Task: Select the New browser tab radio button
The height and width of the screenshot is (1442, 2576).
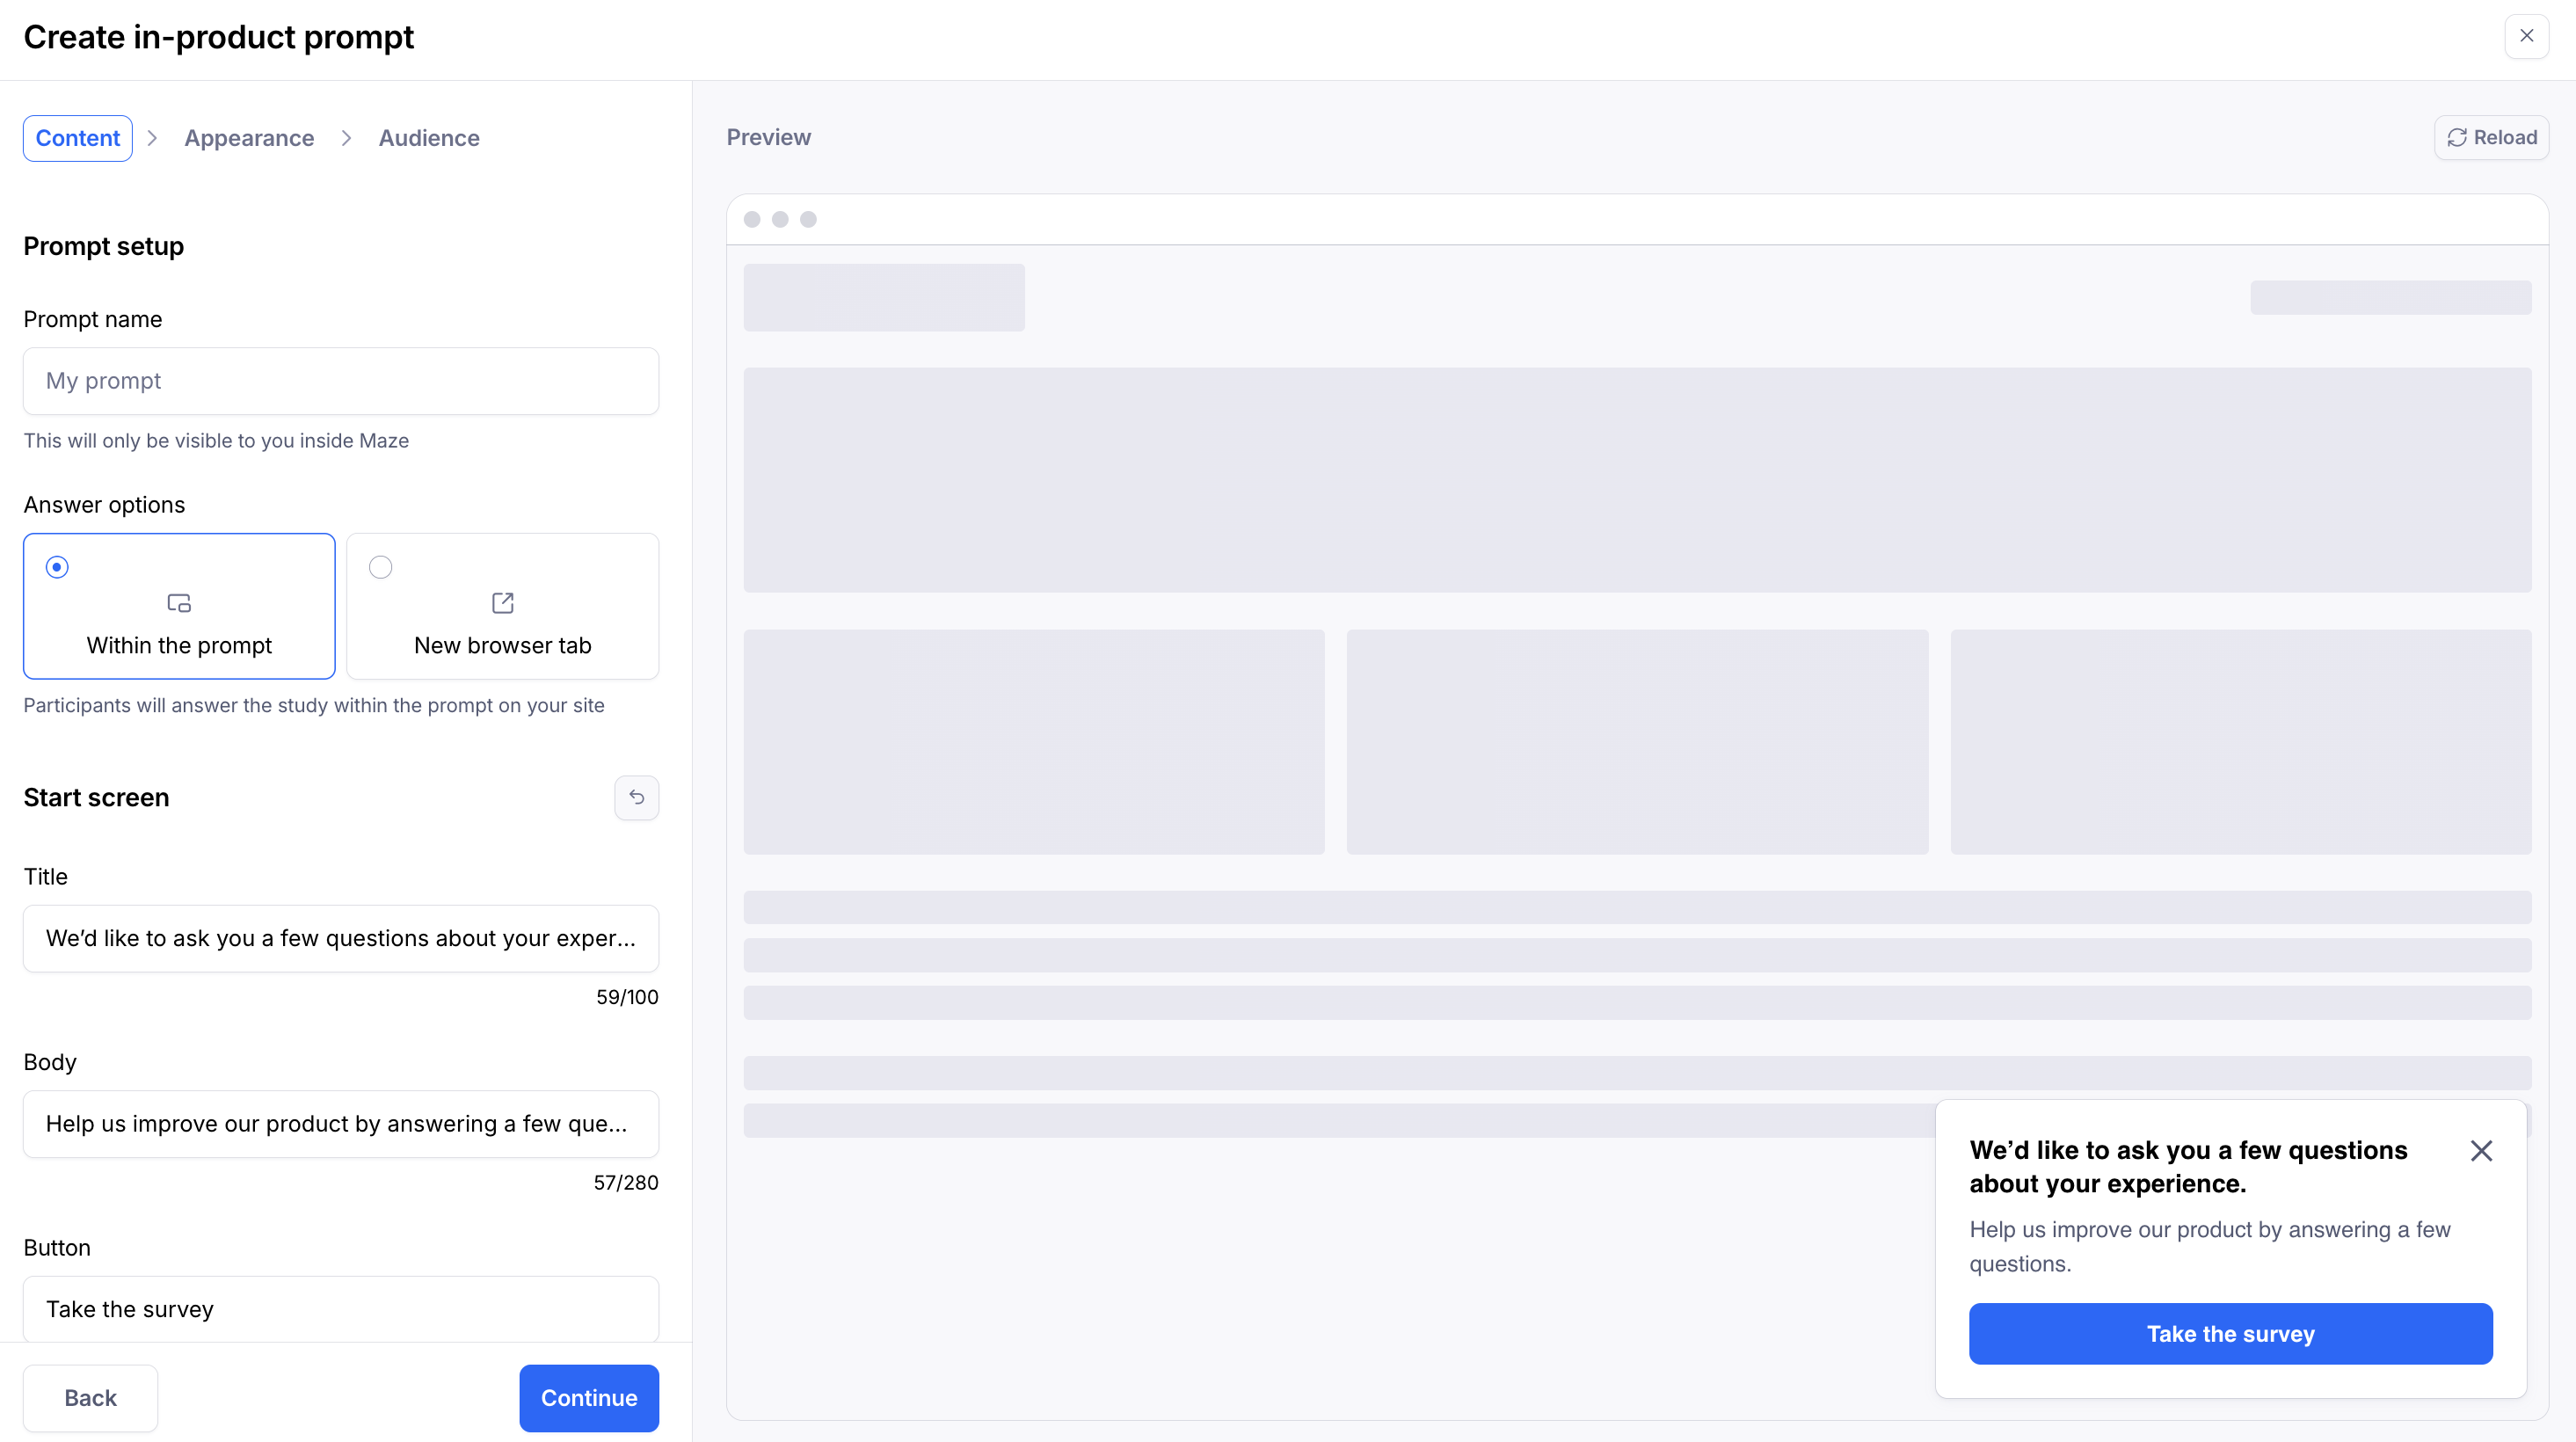Action: click(x=380, y=567)
